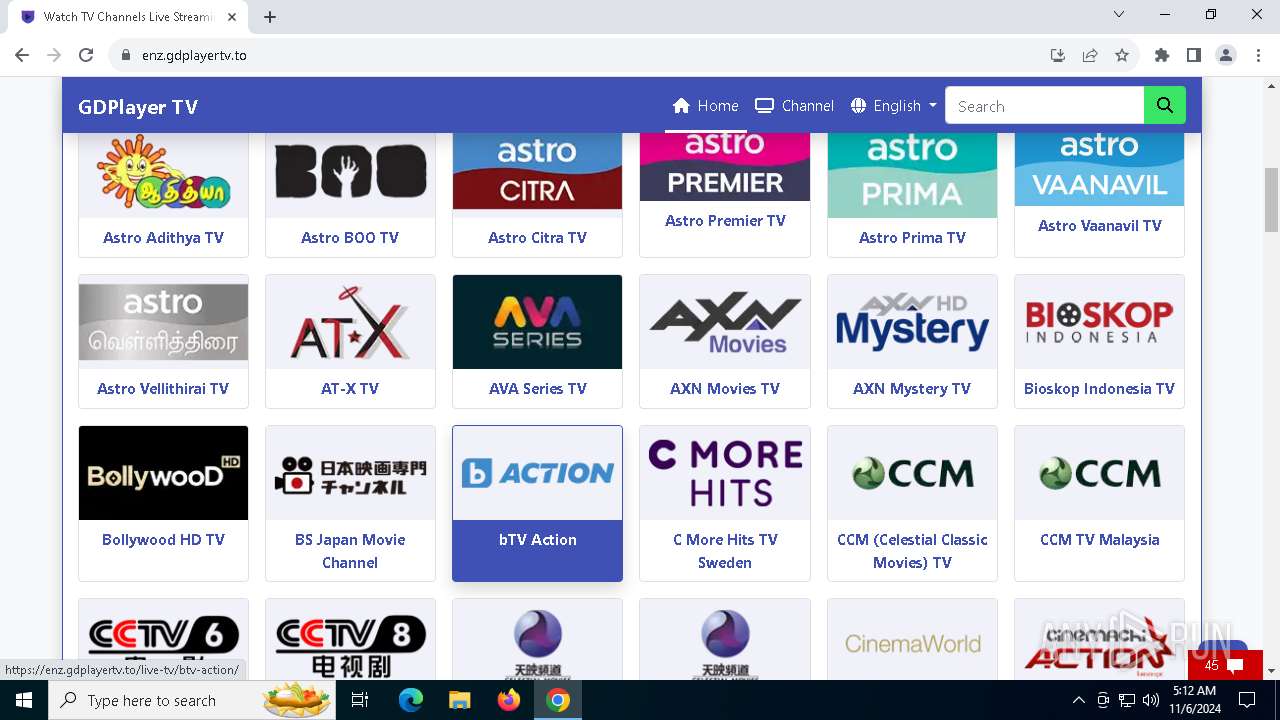1280x720 pixels.
Task: Expand the English language dropdown
Action: click(x=894, y=106)
